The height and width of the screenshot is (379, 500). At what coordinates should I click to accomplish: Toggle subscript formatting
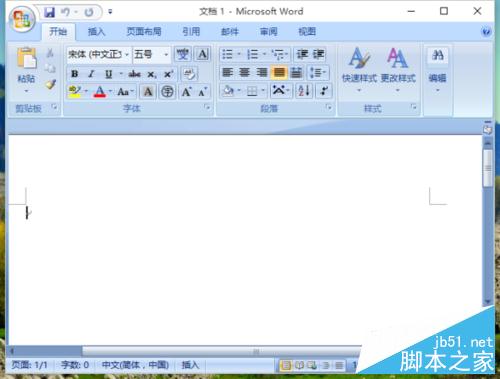[x=152, y=74]
